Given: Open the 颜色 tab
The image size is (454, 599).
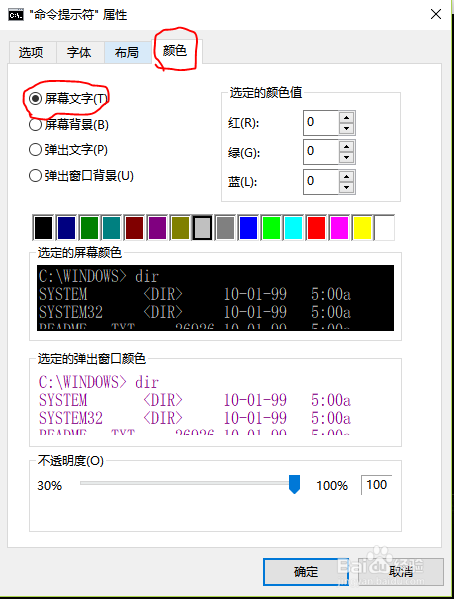Looking at the screenshot, I should point(176,50).
